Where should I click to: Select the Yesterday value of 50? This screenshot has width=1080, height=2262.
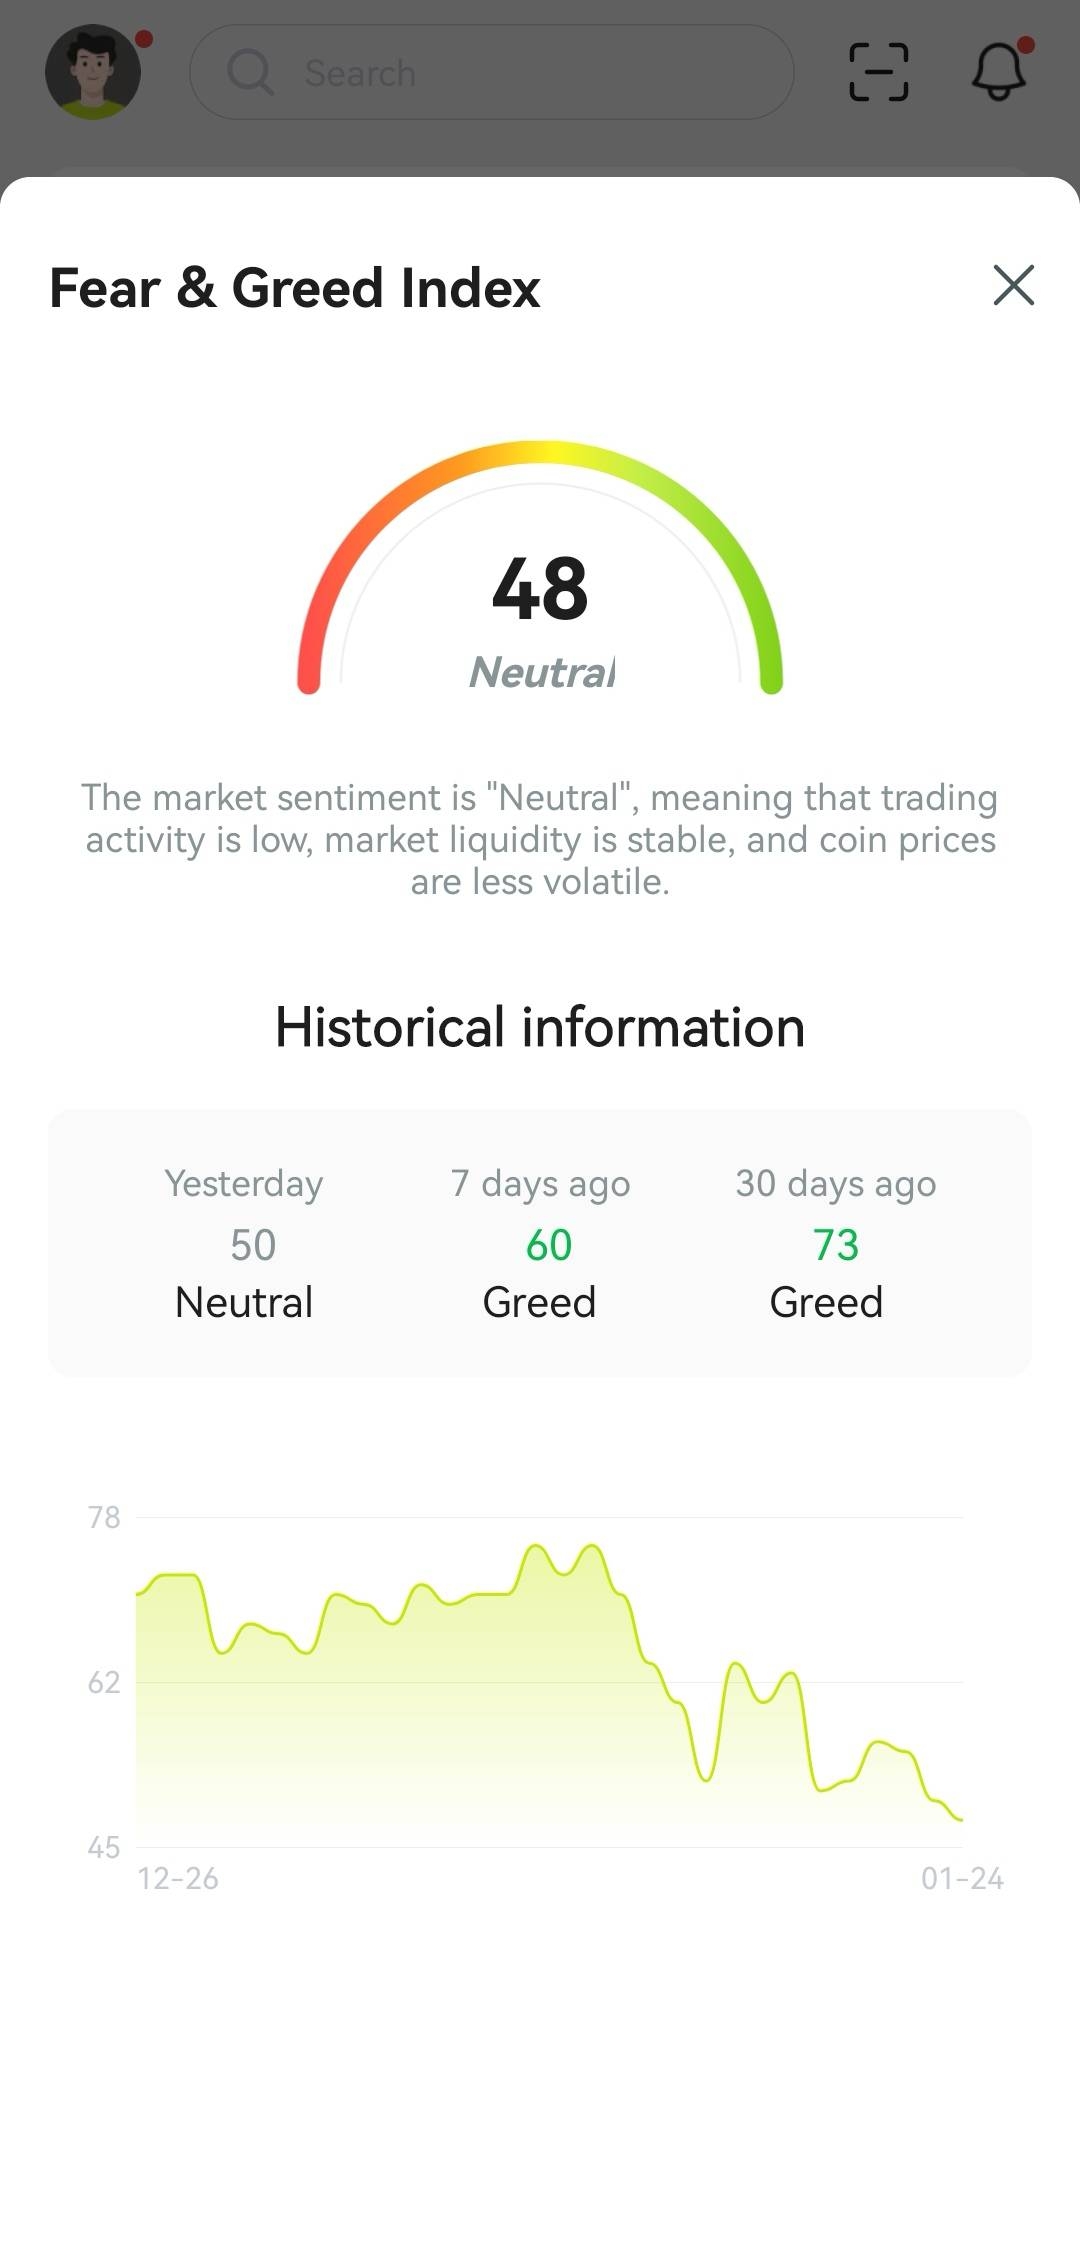[252, 1245]
